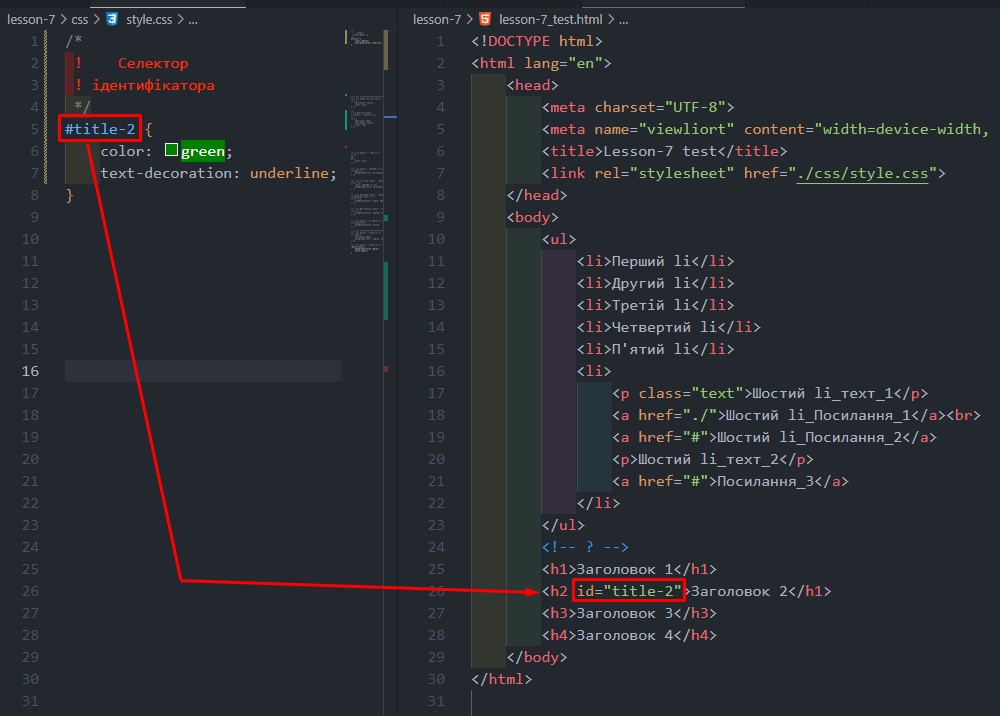Click the "Другий li" list item text
The width and height of the screenshot is (1000, 716).
click(x=651, y=283)
